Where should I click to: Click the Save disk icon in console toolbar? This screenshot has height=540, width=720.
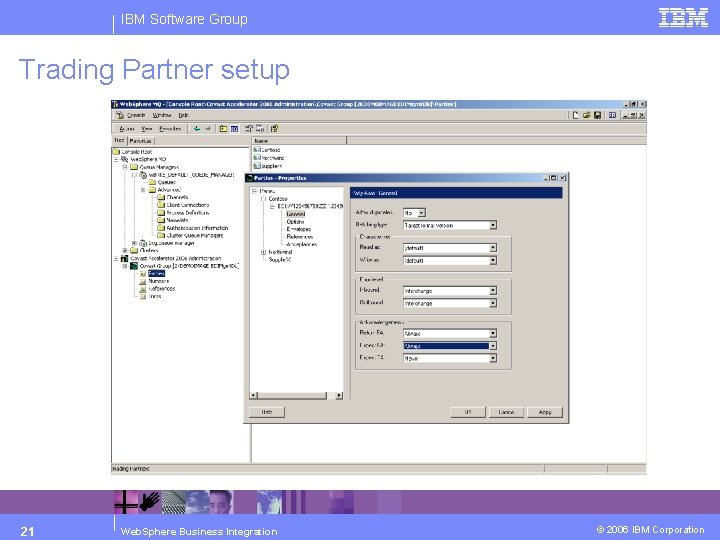(597, 115)
